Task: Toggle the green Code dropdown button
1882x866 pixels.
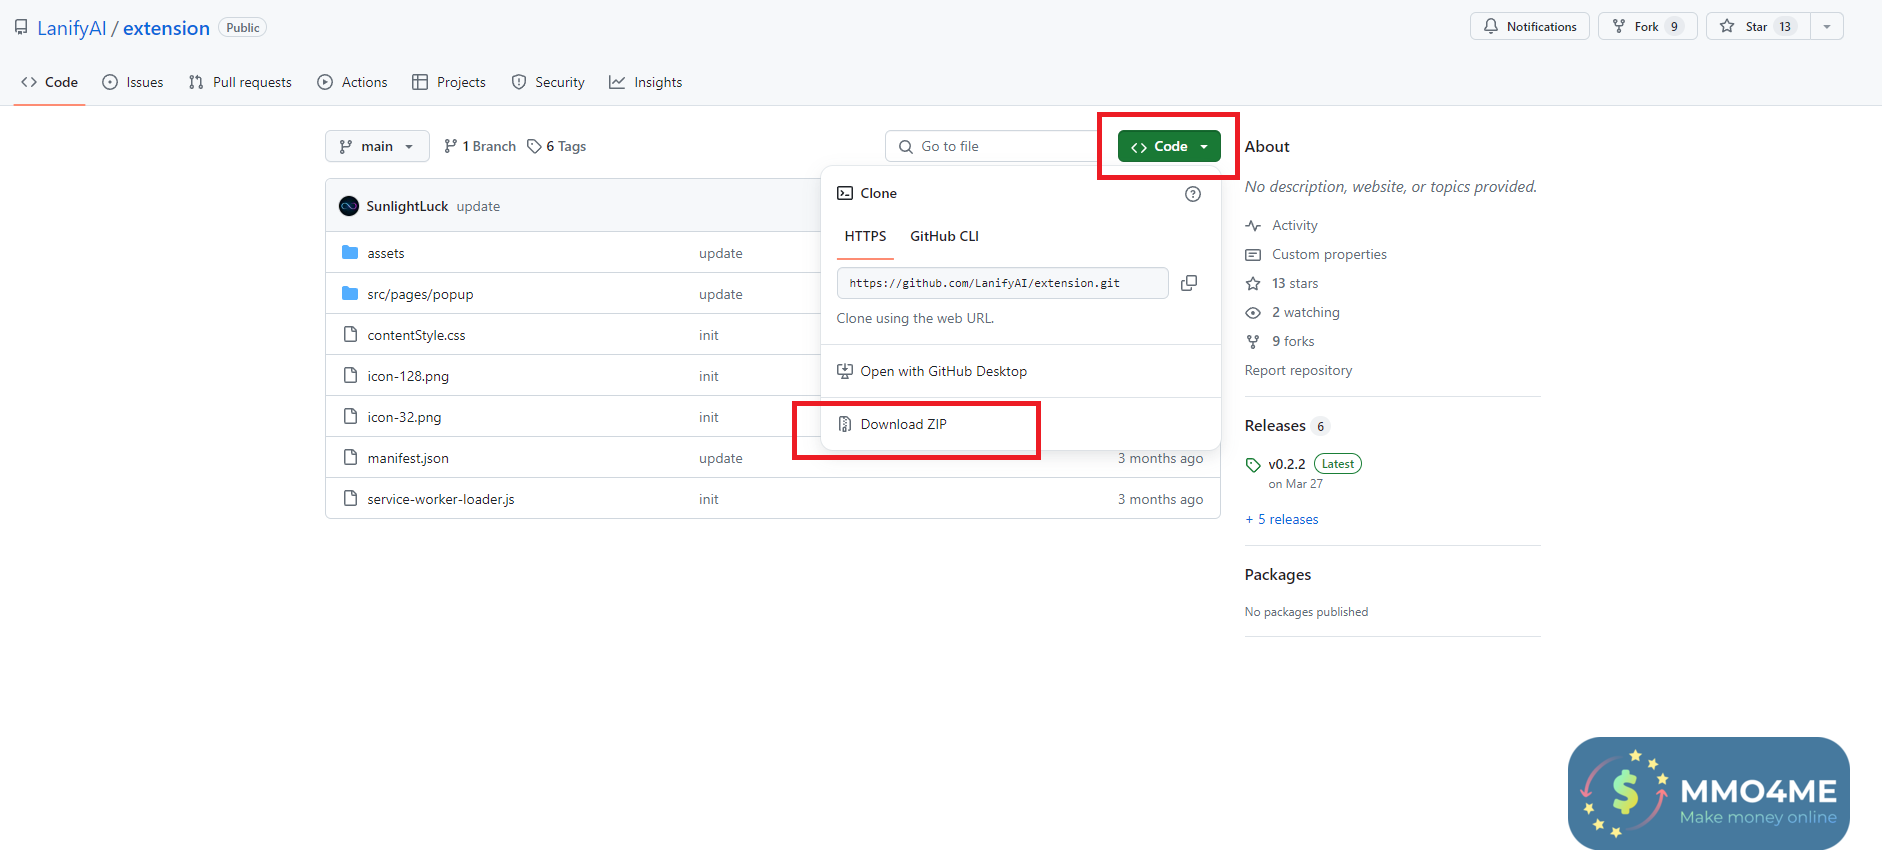Action: tap(1169, 146)
